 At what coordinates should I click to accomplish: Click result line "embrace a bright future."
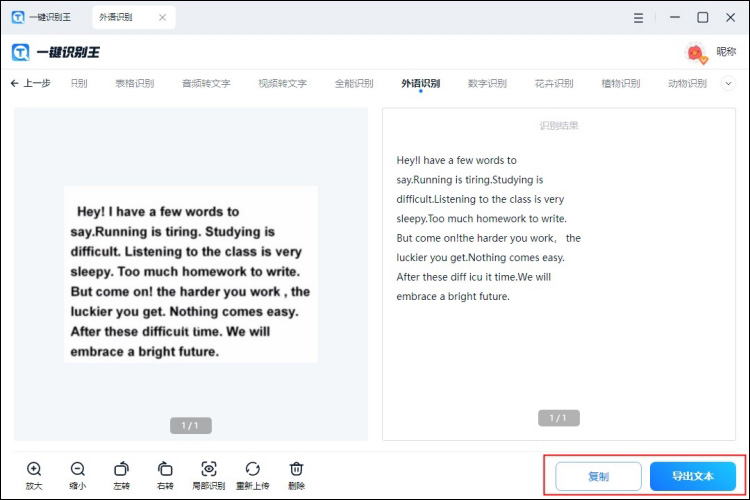[x=453, y=296]
